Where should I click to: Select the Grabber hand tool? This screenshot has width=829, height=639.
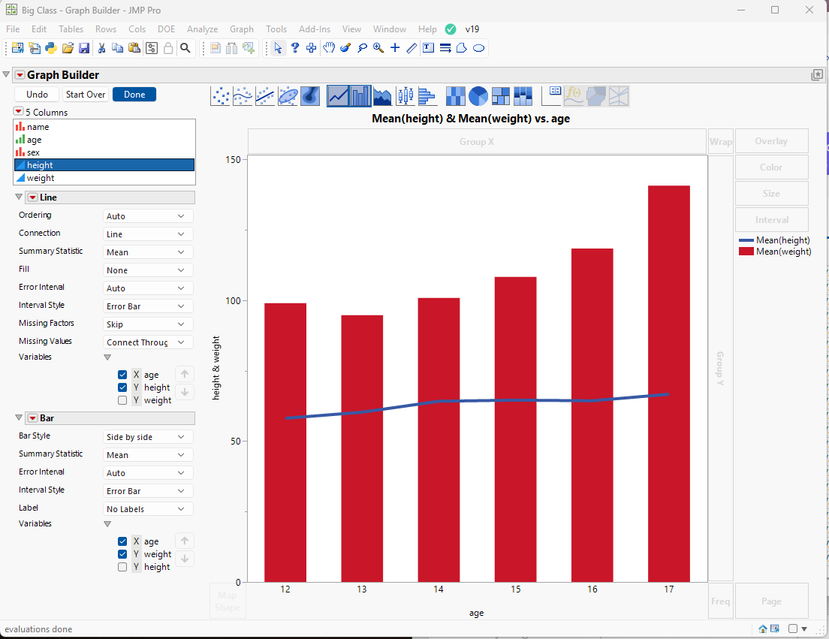point(328,48)
